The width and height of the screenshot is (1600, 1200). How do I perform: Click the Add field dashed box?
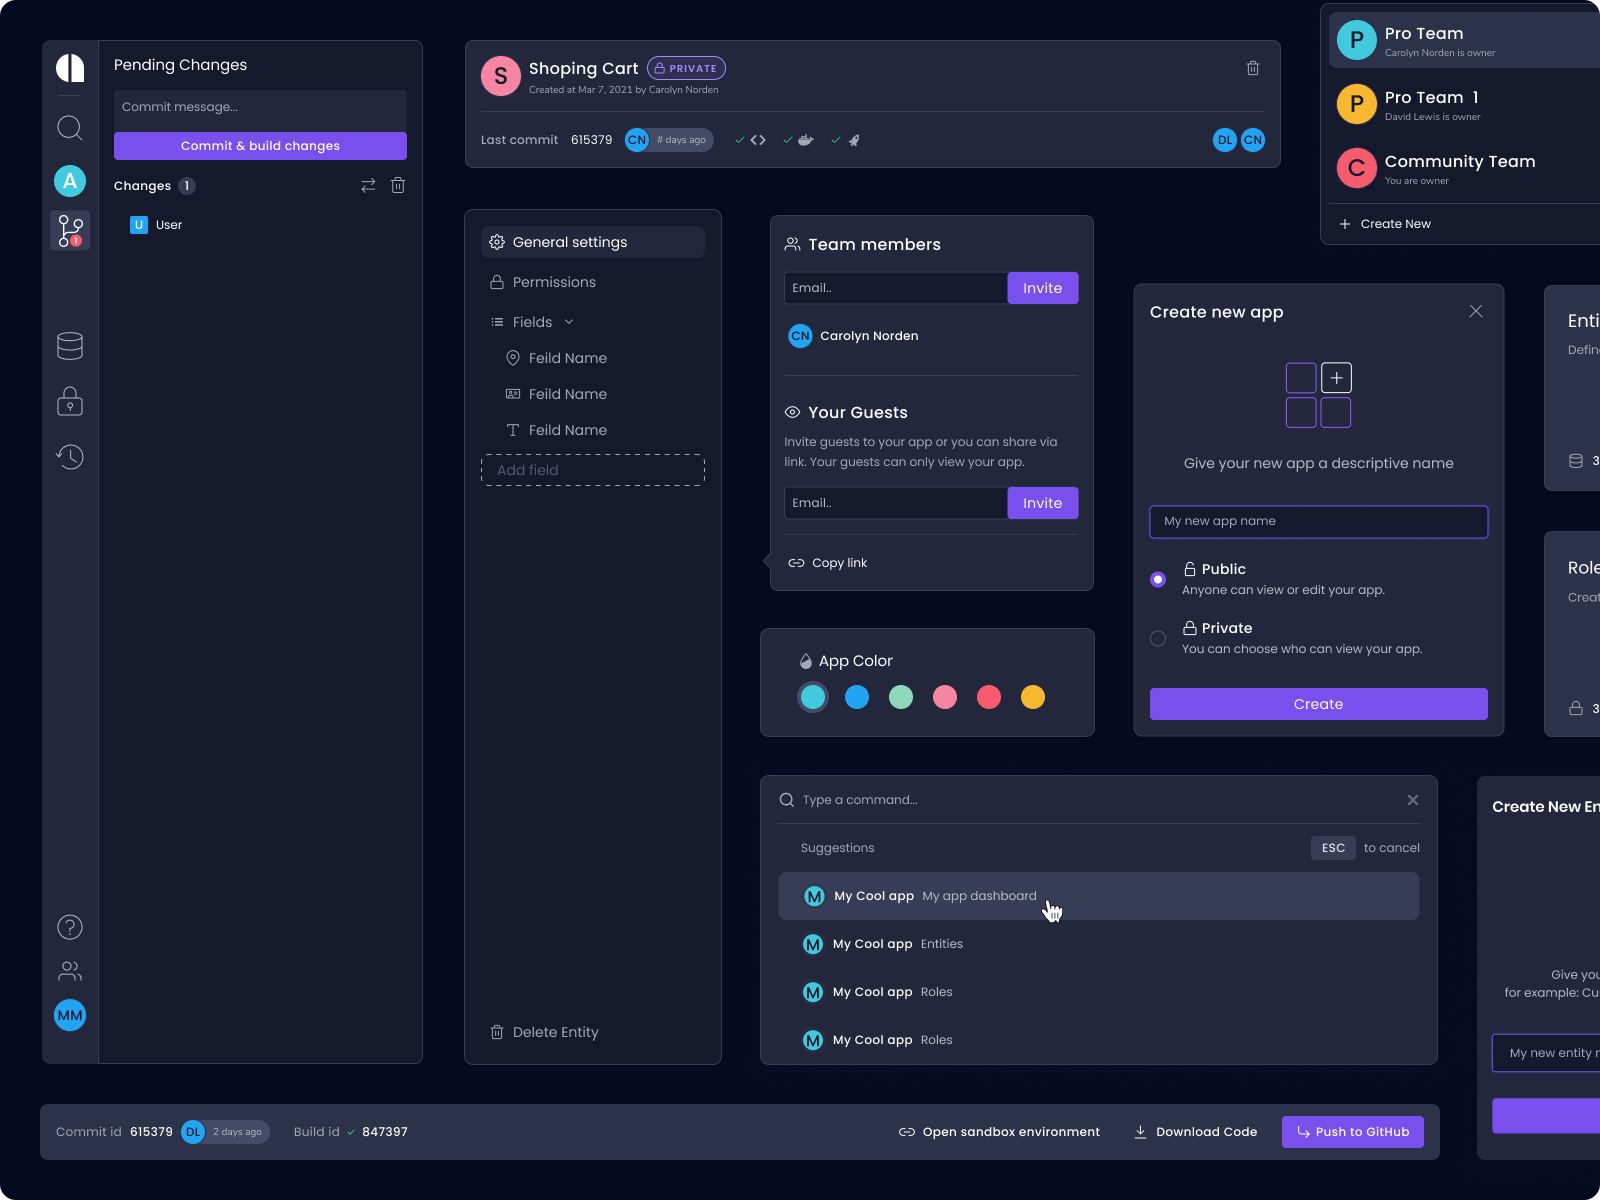pyautogui.click(x=593, y=470)
